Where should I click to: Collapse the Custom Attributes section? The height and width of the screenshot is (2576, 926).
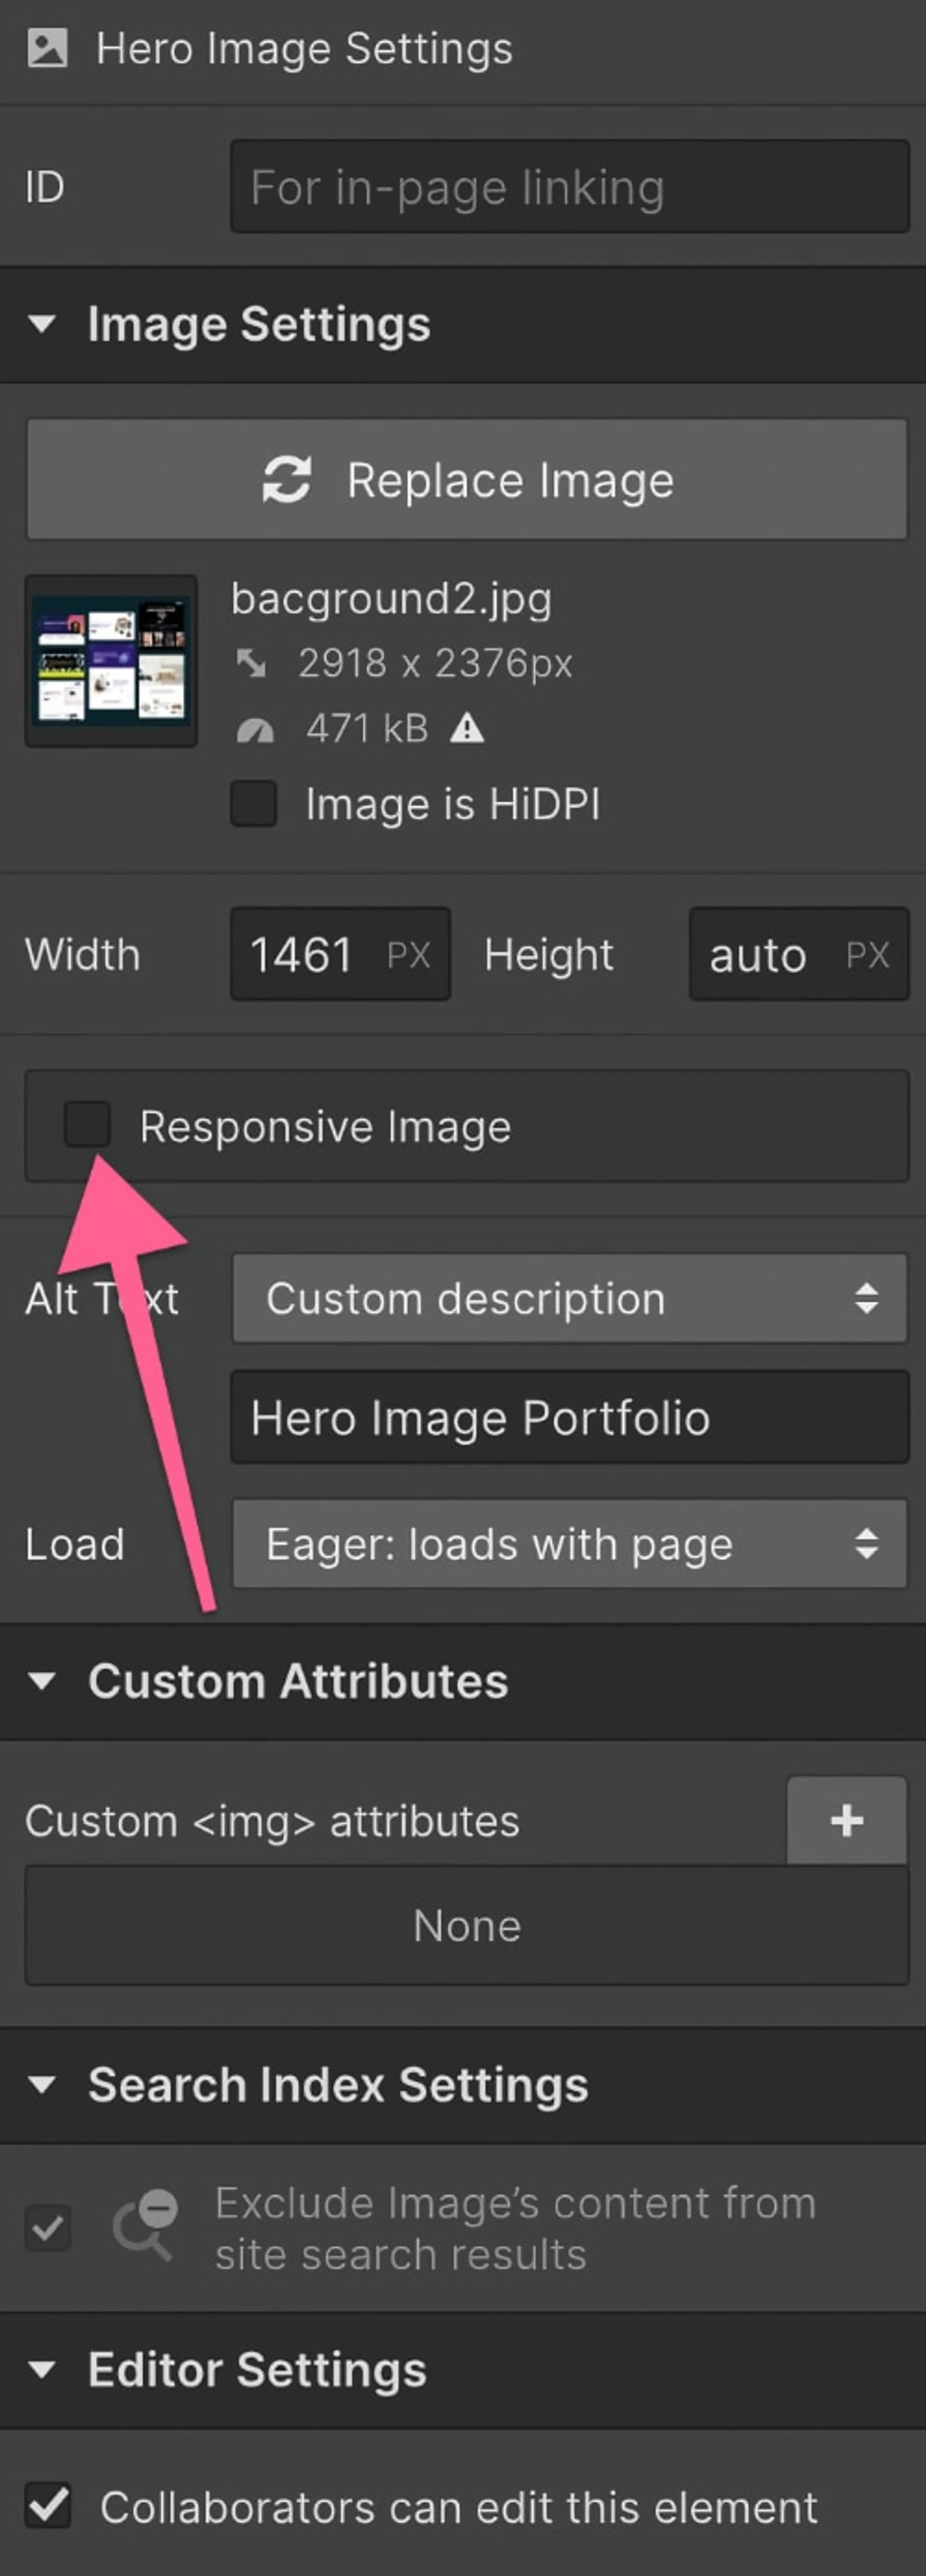(42, 1681)
